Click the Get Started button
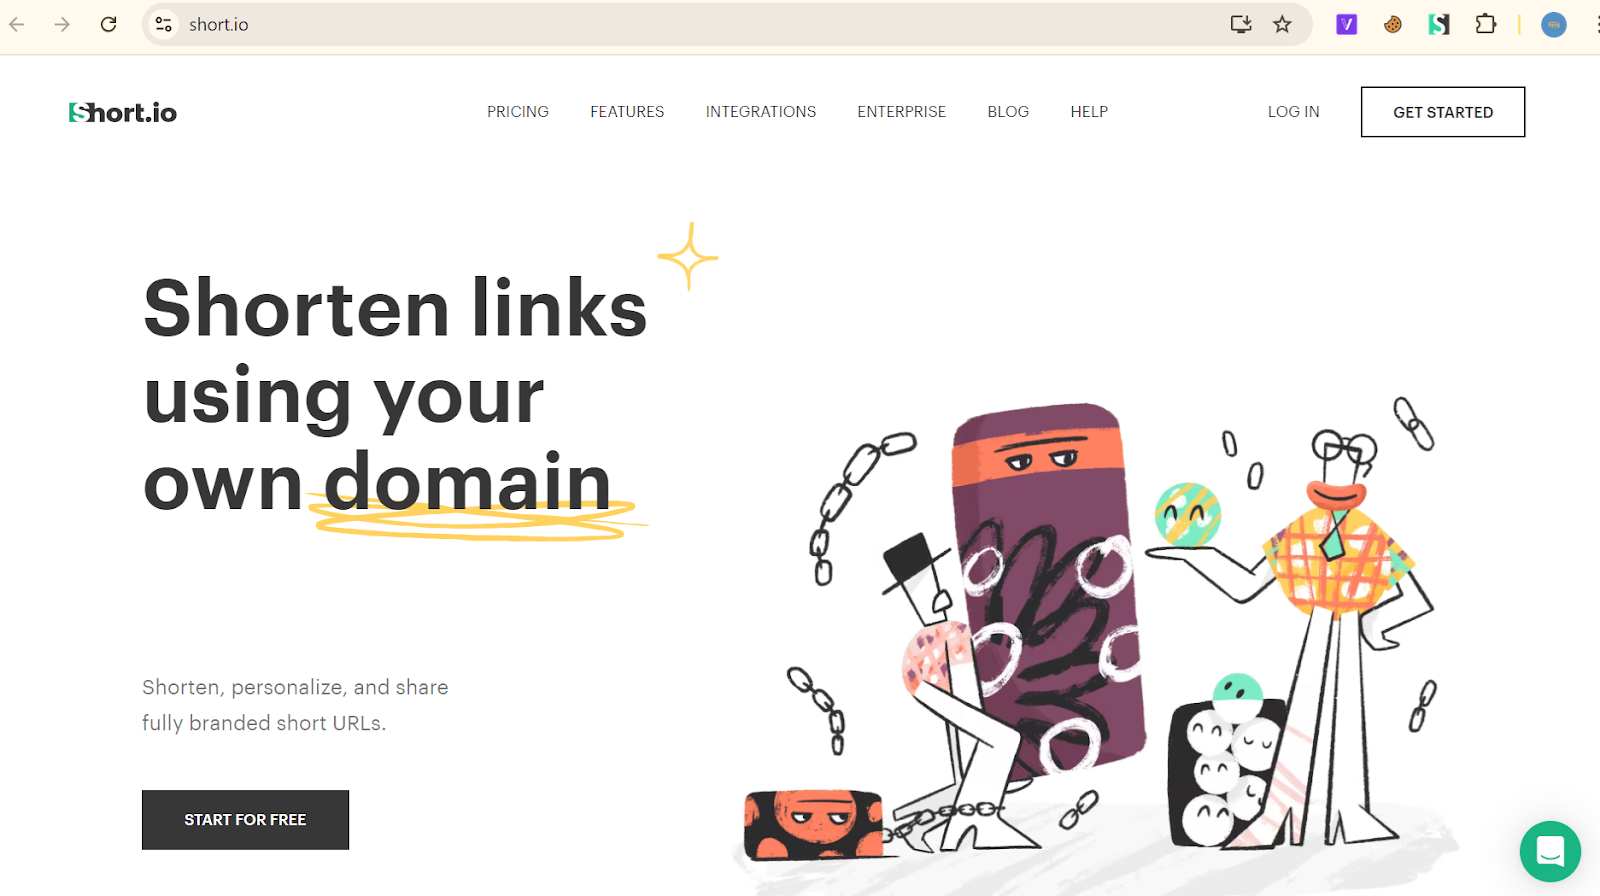Image resolution: width=1600 pixels, height=896 pixels. (x=1443, y=112)
